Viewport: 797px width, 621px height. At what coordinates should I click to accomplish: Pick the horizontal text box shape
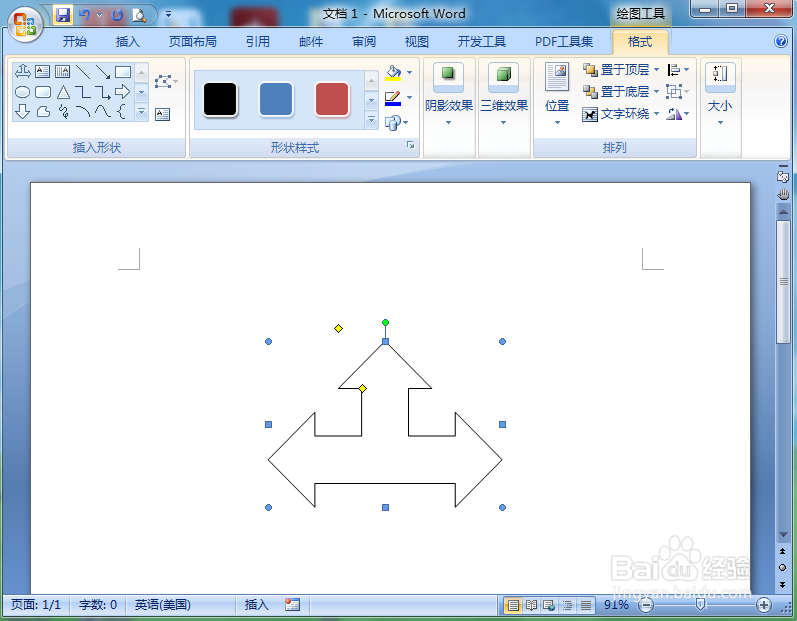pyautogui.click(x=43, y=72)
